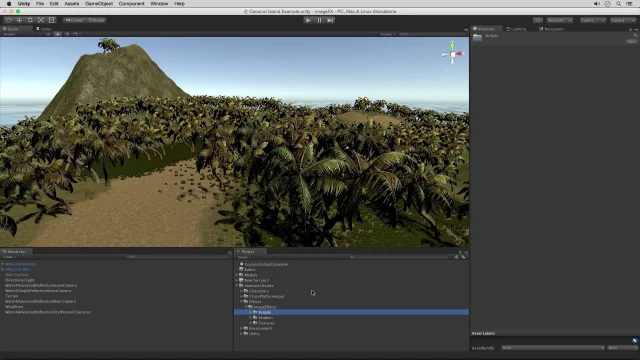Toggle 2D view mode in Scene
Screen dimensions: 640x360
click(48, 34)
